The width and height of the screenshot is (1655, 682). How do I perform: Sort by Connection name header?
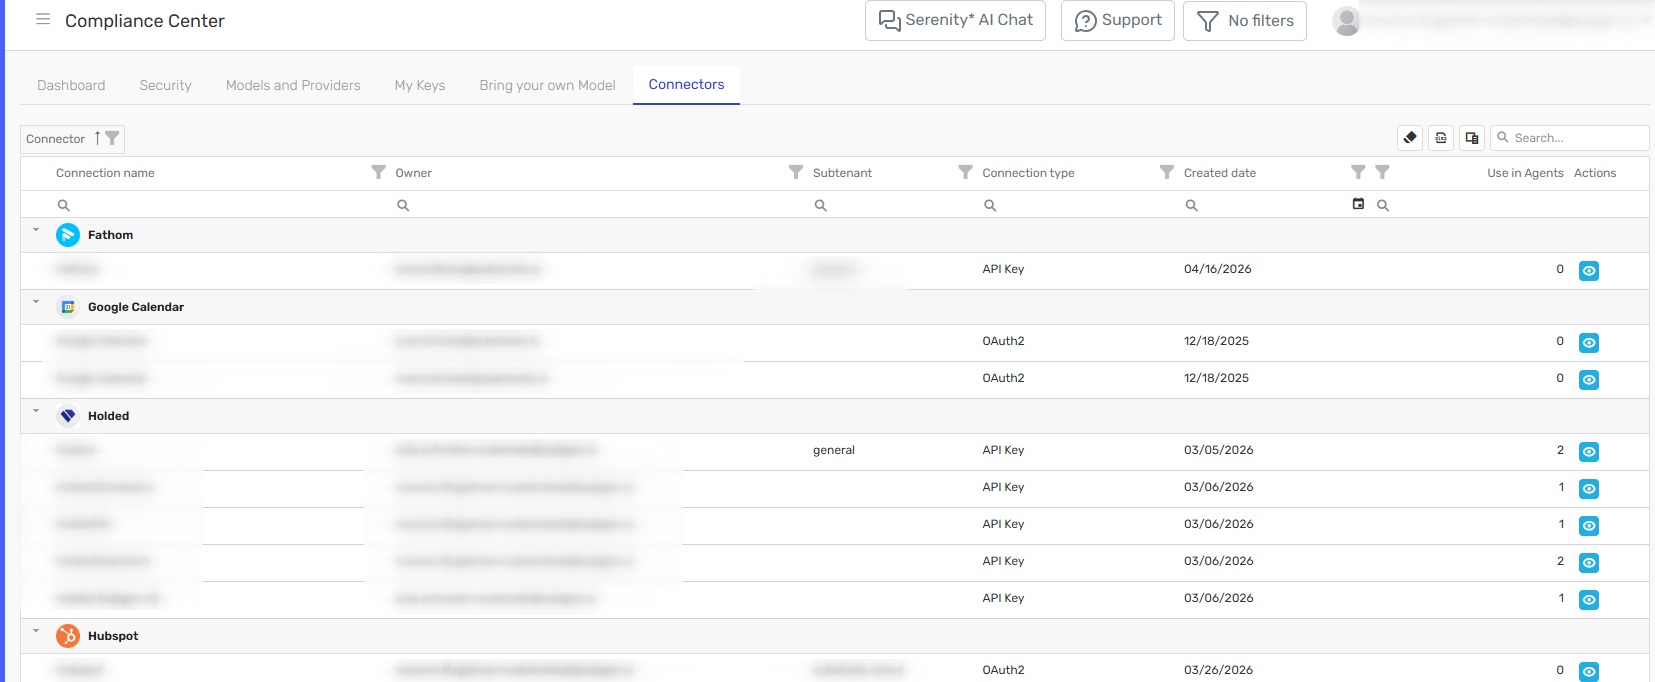[x=105, y=173]
